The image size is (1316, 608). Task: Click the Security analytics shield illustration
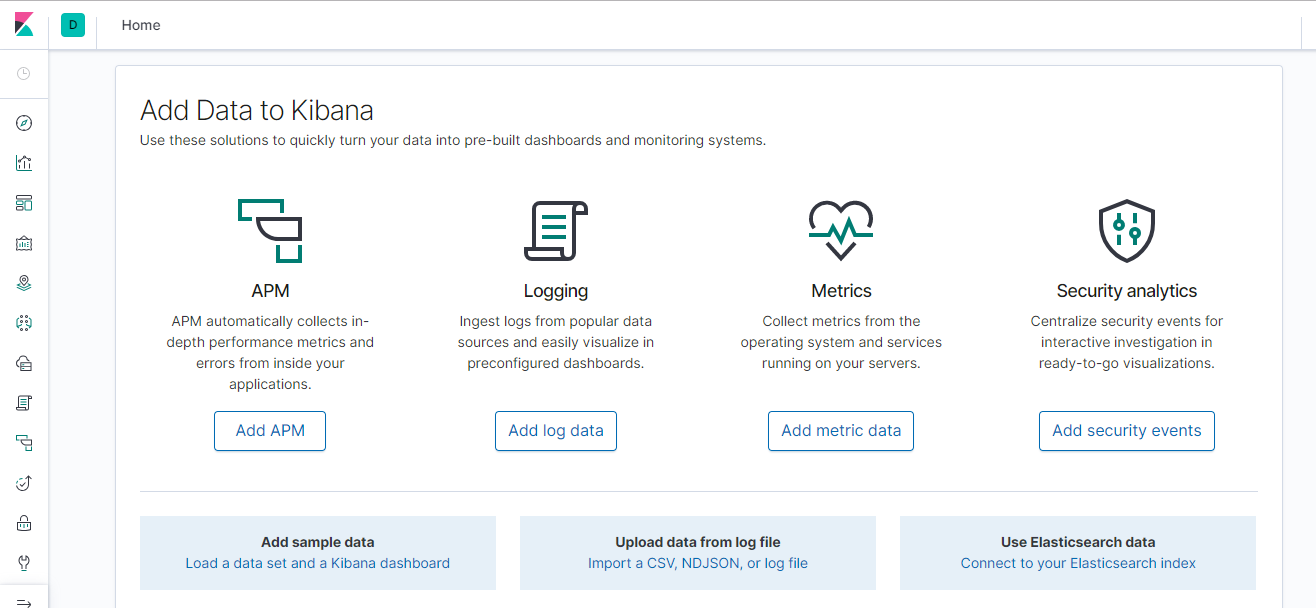point(1127,231)
